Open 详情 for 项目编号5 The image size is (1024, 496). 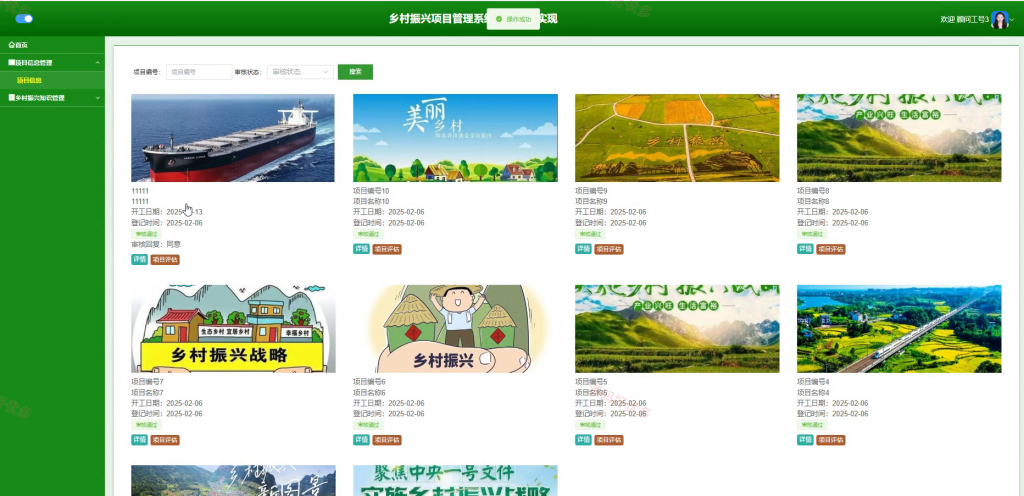(583, 441)
